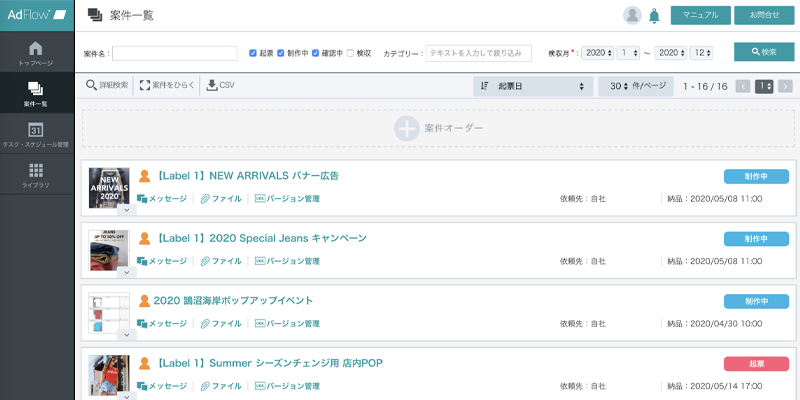
Task: Open ファイル for Special Jeans row
Action: pos(220,261)
